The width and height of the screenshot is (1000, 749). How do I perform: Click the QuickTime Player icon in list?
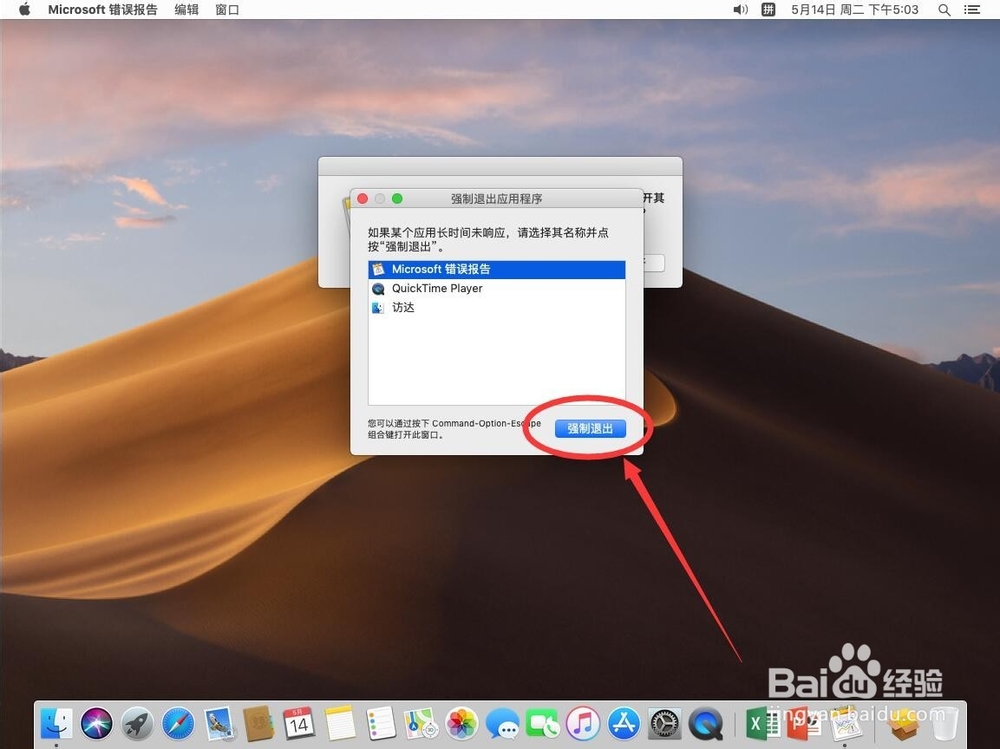tap(378, 288)
